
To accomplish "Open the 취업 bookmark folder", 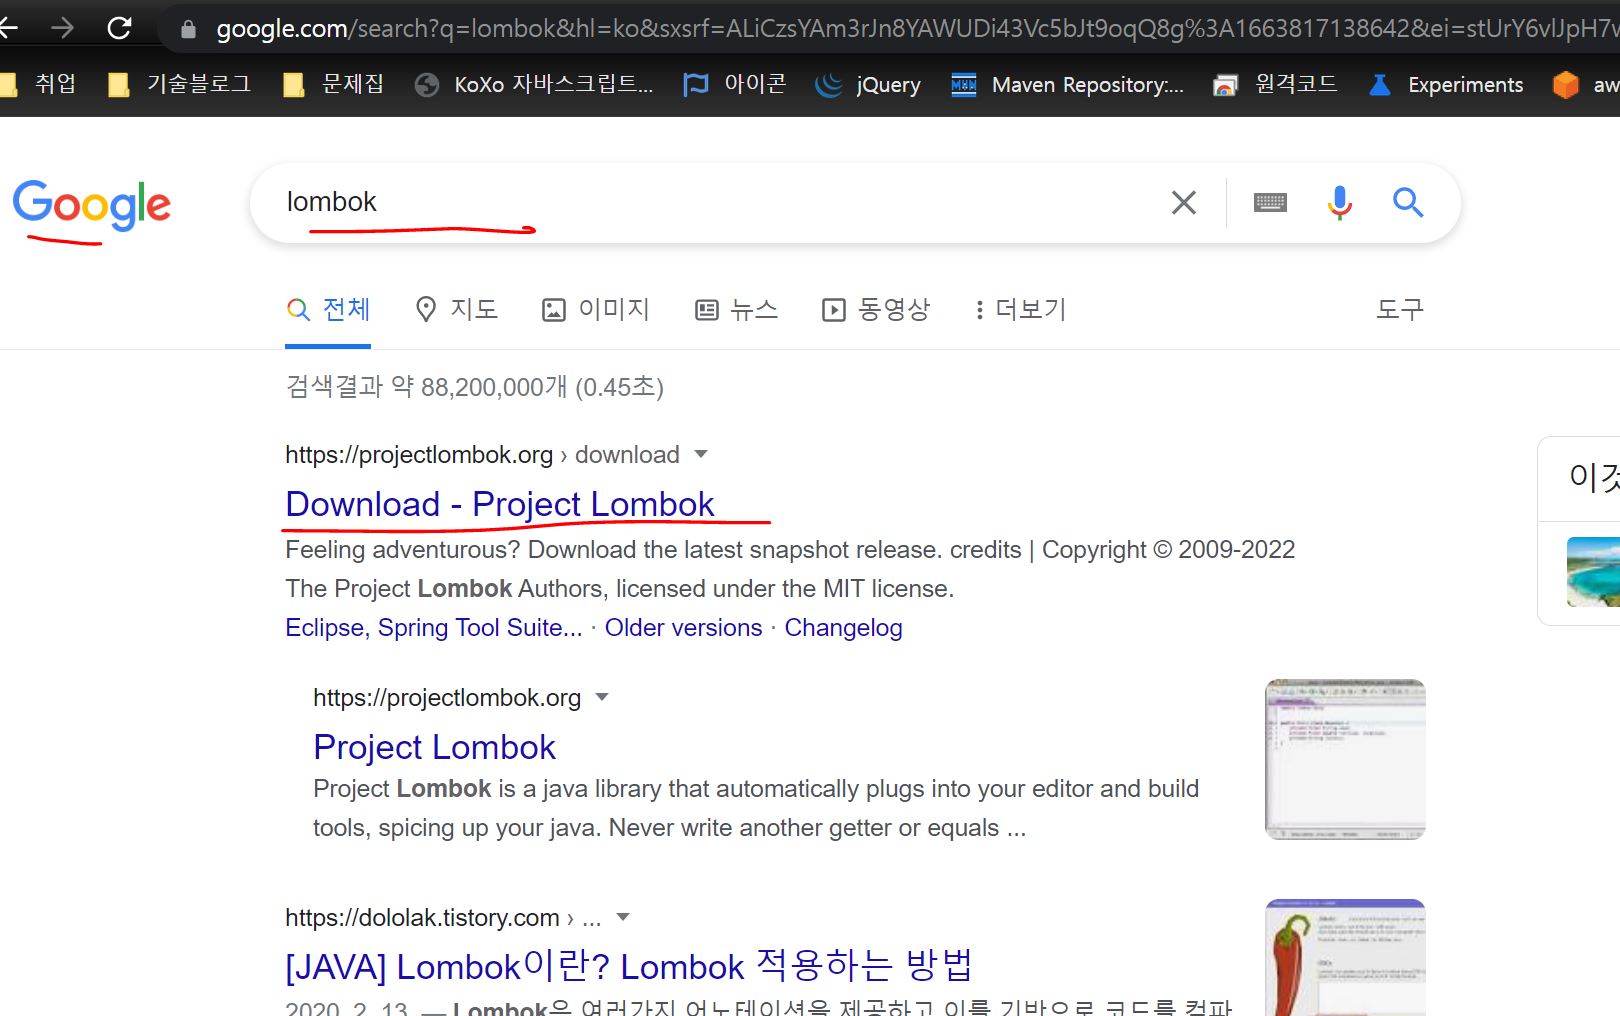I will click(x=39, y=84).
